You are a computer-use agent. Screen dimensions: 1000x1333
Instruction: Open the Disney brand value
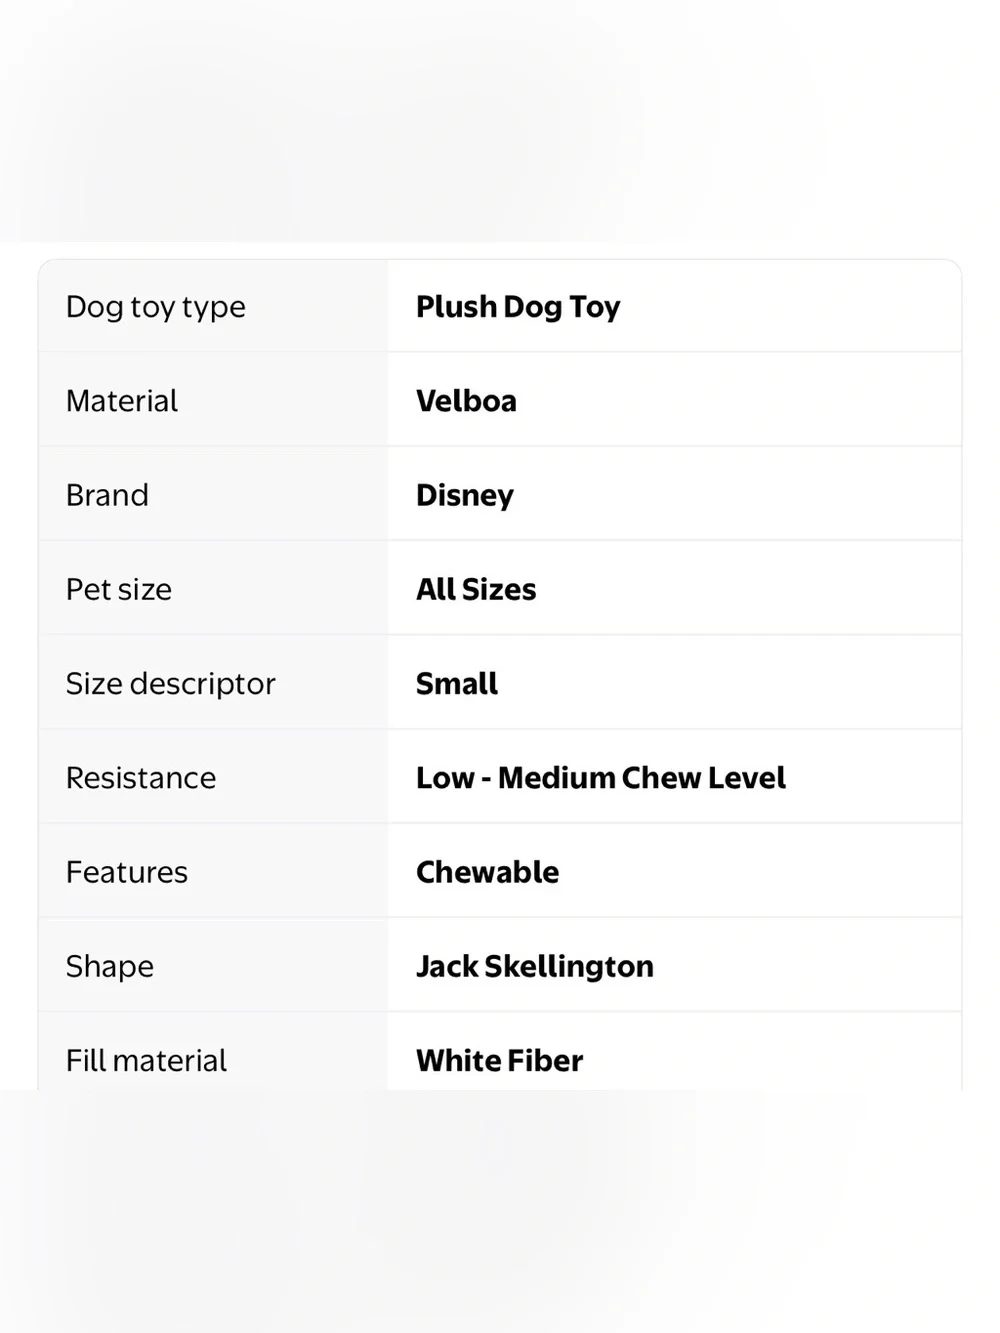[465, 496]
